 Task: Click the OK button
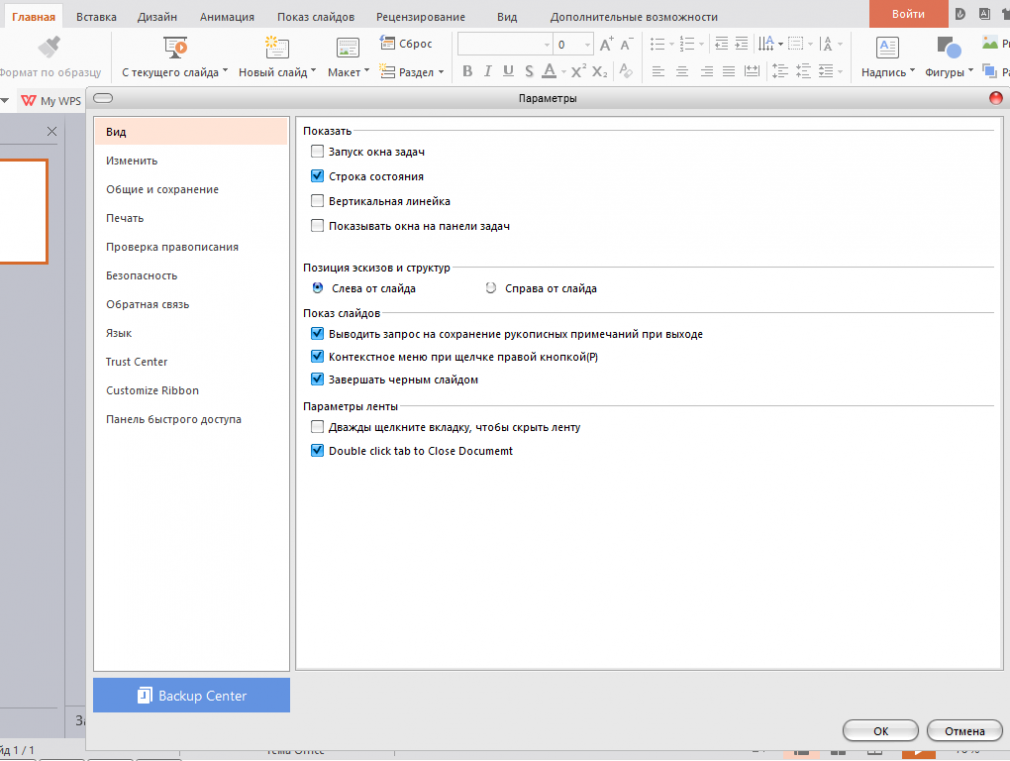881,731
